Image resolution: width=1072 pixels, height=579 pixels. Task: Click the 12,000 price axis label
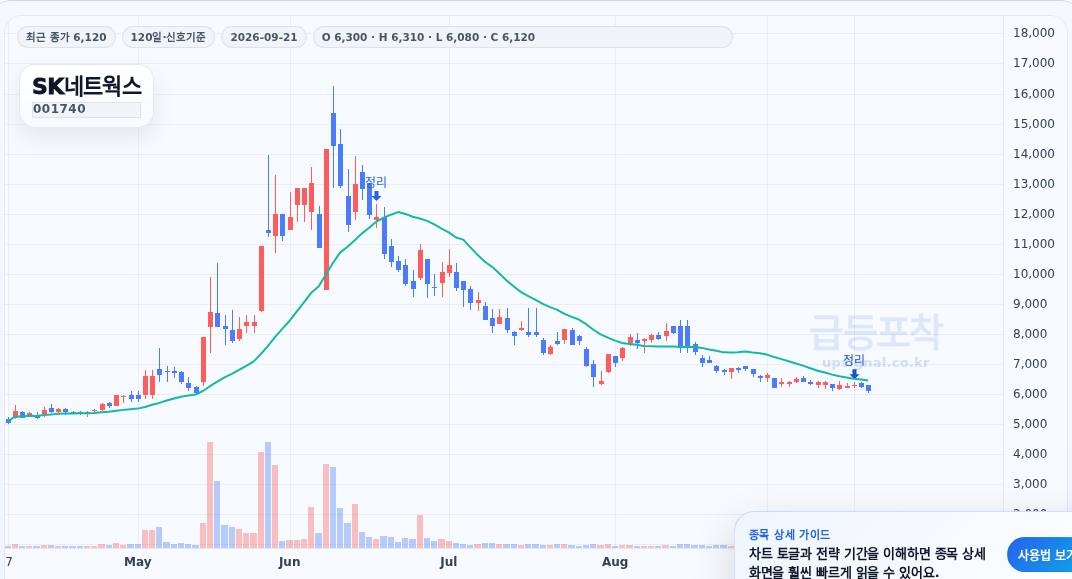[1033, 214]
